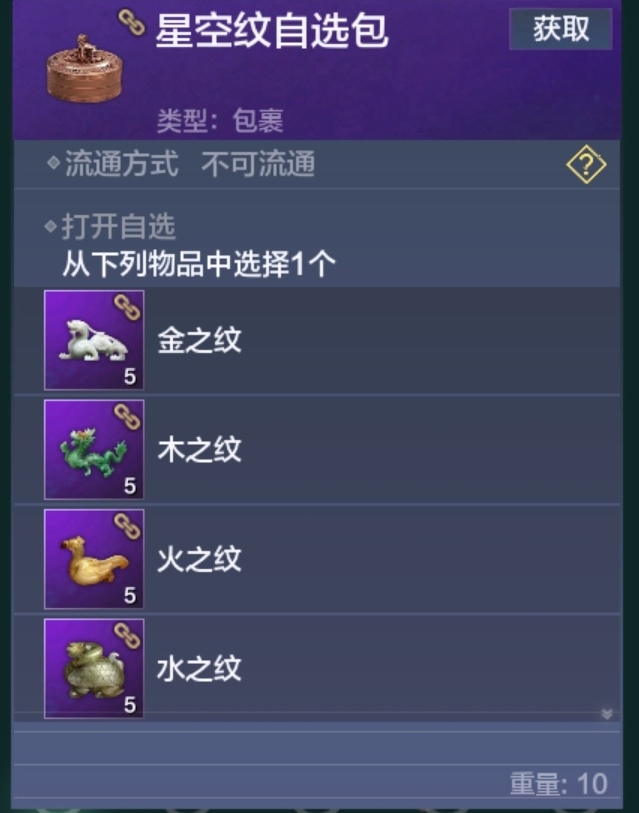639x813 pixels.
Task: Click the bound chain icon on 金之纹
Action: (x=127, y=307)
